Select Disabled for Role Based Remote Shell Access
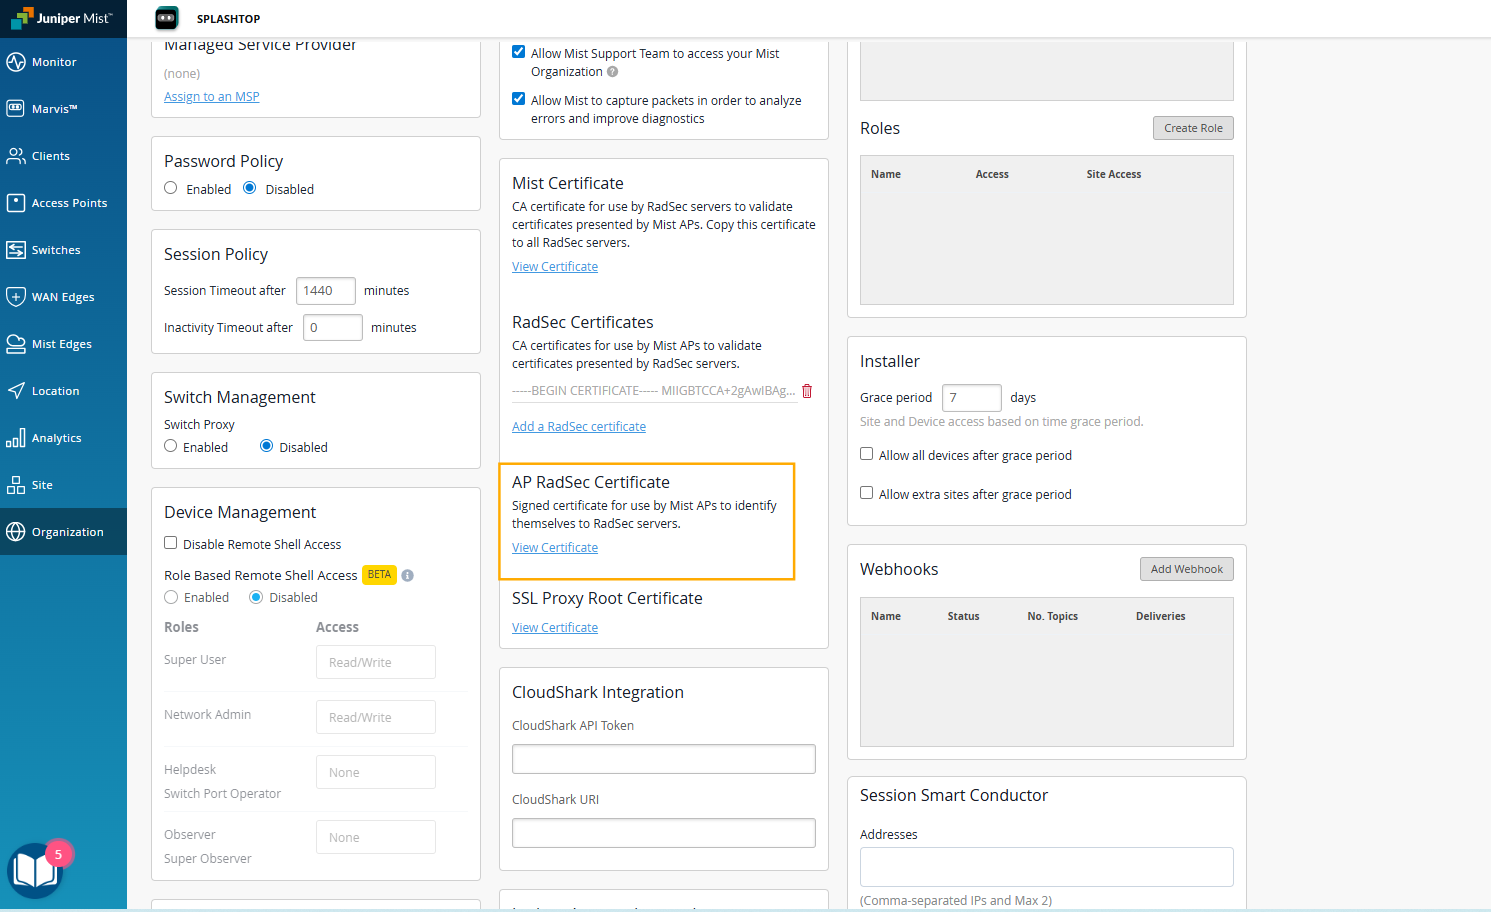The height and width of the screenshot is (912, 1491). pyautogui.click(x=256, y=597)
